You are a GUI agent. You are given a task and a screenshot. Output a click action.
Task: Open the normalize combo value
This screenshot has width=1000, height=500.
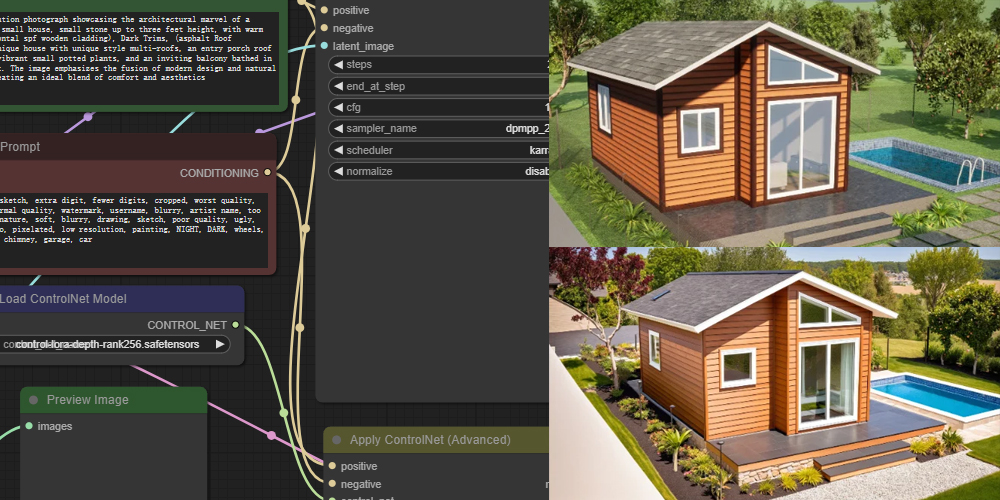537,172
